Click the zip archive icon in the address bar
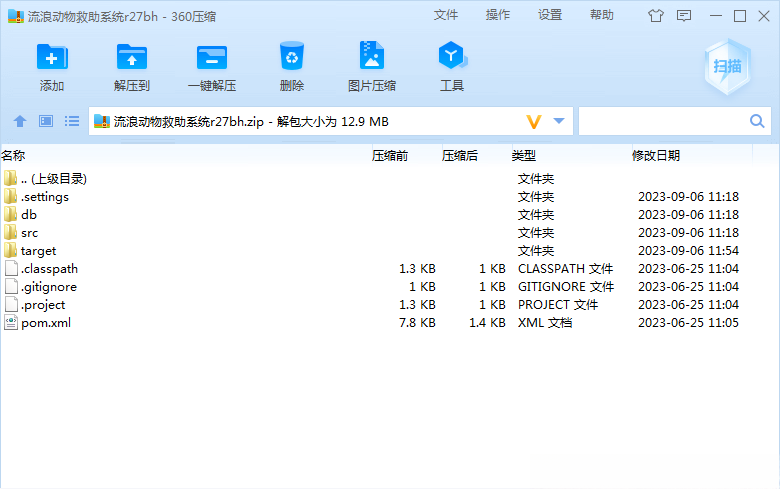Screen dimensions: 780x489 pyautogui.click(x=101, y=121)
